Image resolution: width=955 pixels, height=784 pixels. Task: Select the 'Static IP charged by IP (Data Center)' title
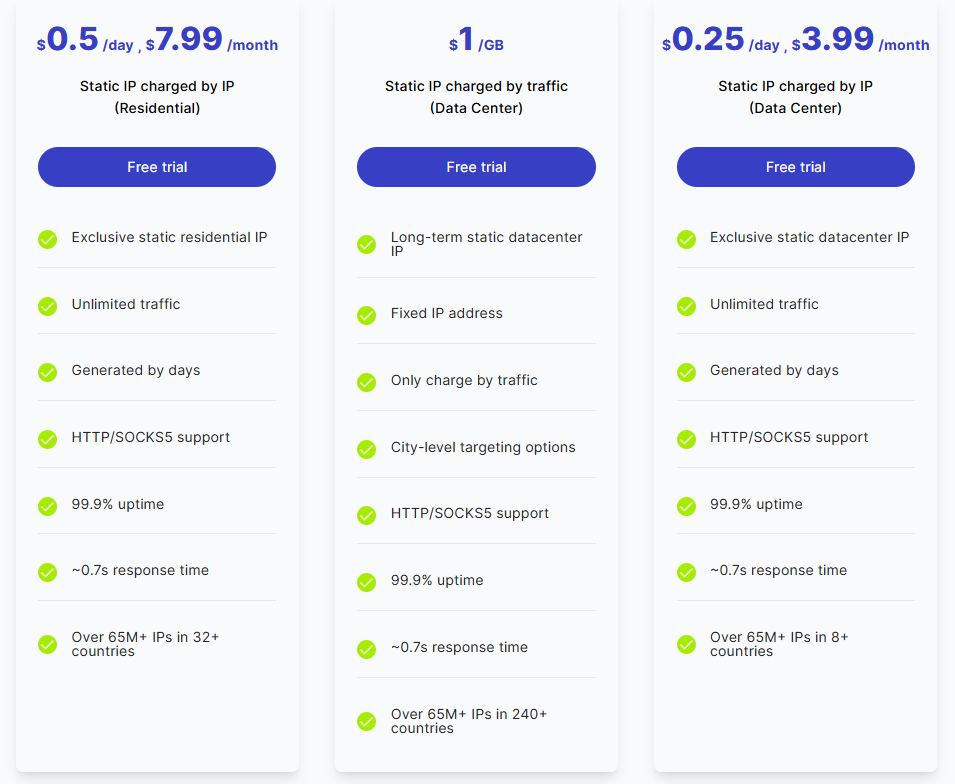(795, 97)
